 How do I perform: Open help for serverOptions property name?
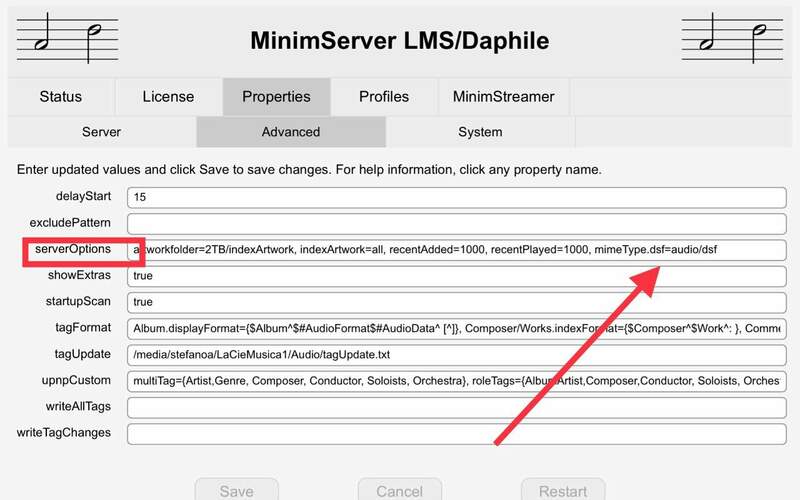coord(72,248)
